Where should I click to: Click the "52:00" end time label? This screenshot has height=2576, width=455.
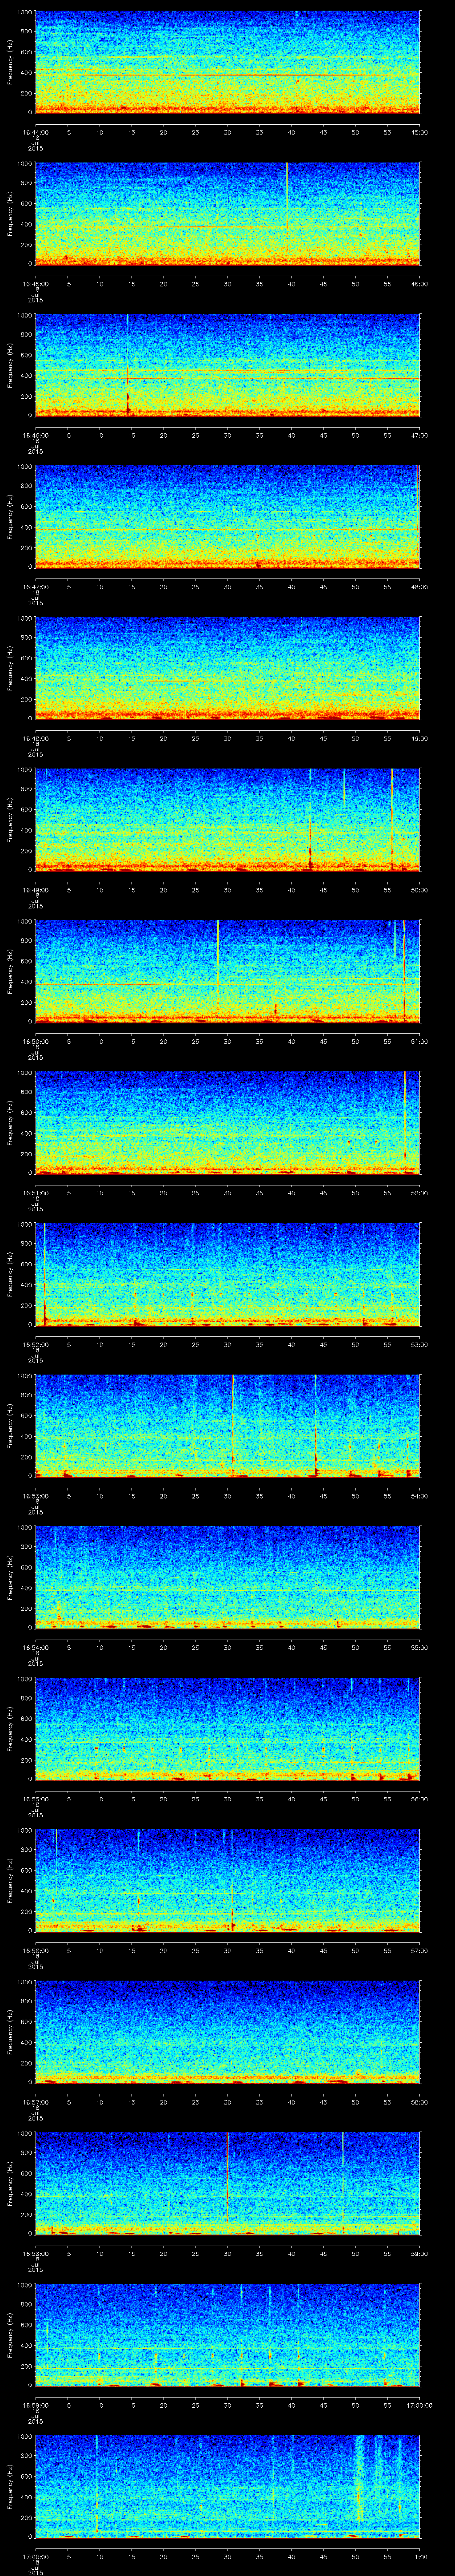click(419, 1192)
